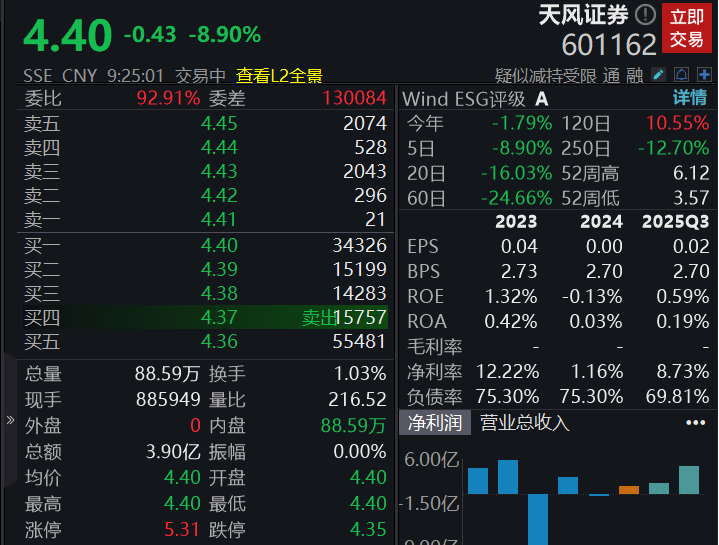Open the three-dot more options menu
Viewport: 719px width, 545px height.
[x=695, y=423]
